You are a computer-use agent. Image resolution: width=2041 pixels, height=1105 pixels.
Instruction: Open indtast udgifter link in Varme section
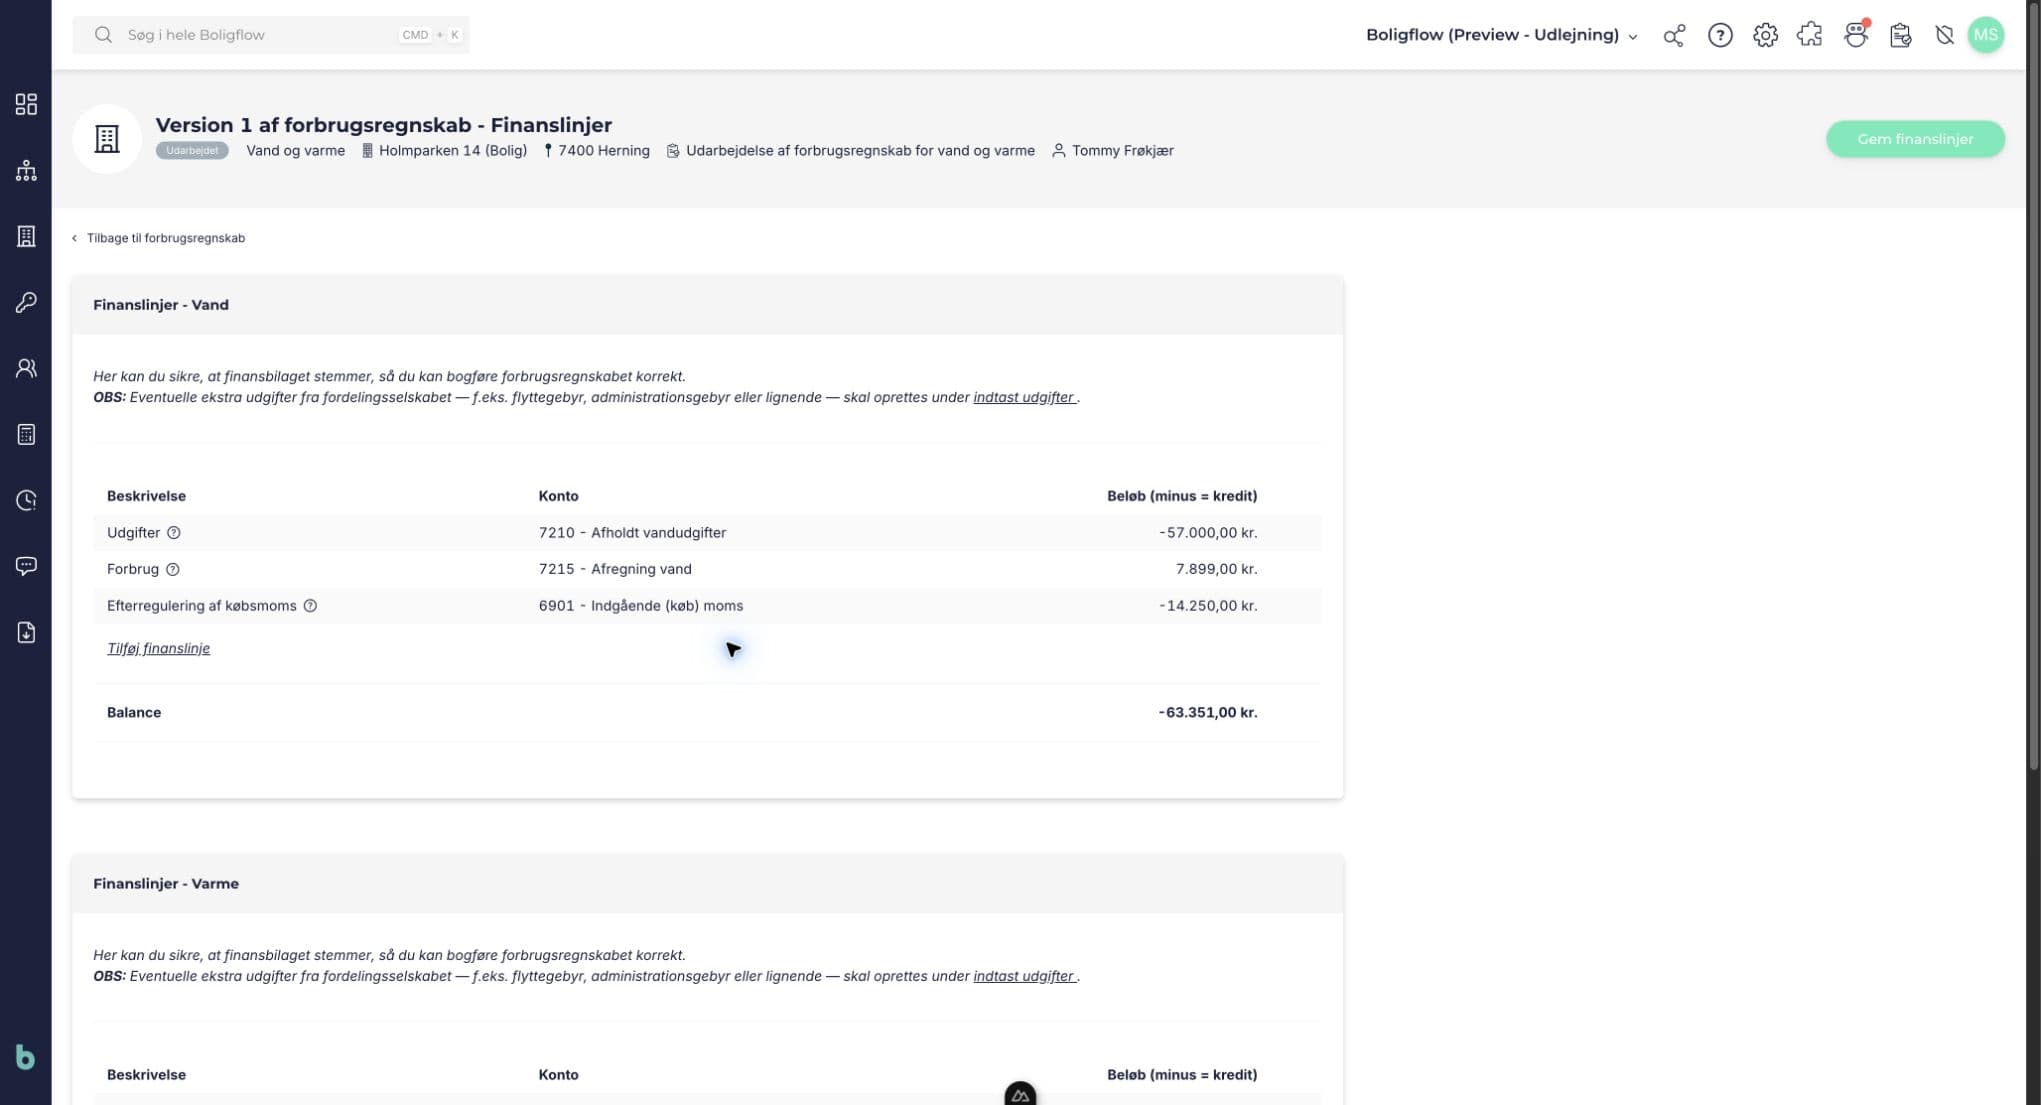(x=1024, y=976)
